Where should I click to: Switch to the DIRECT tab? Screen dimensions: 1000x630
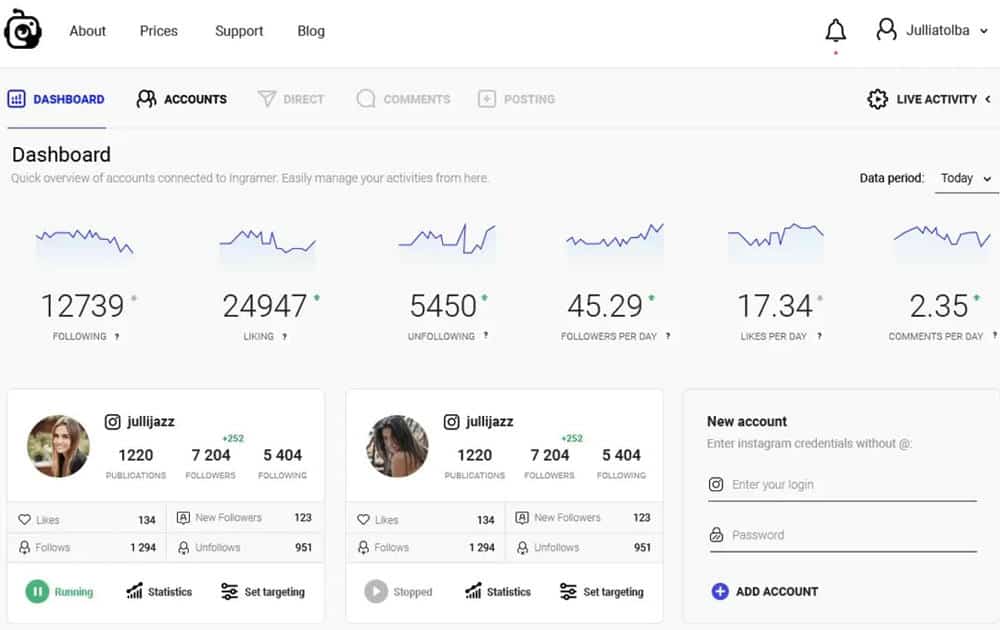291,99
